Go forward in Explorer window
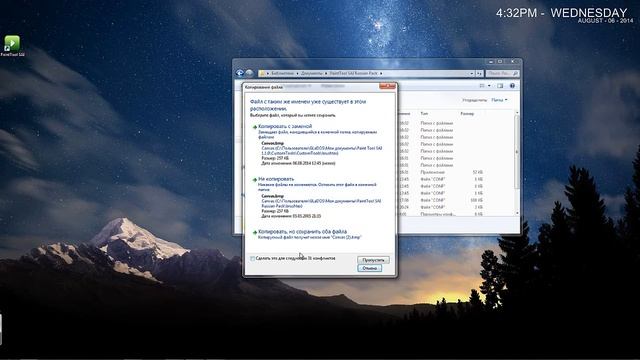The width and height of the screenshot is (640, 360). point(249,73)
